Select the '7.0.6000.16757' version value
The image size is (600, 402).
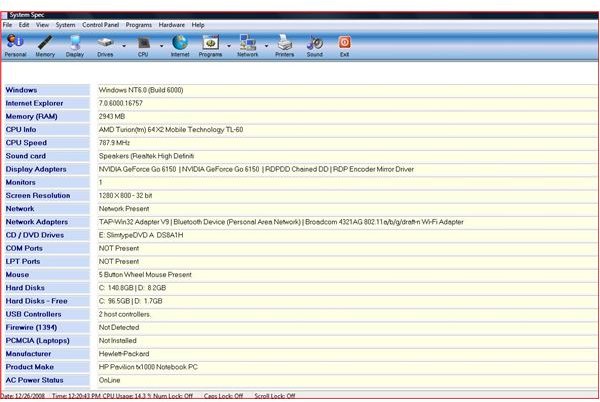121,103
